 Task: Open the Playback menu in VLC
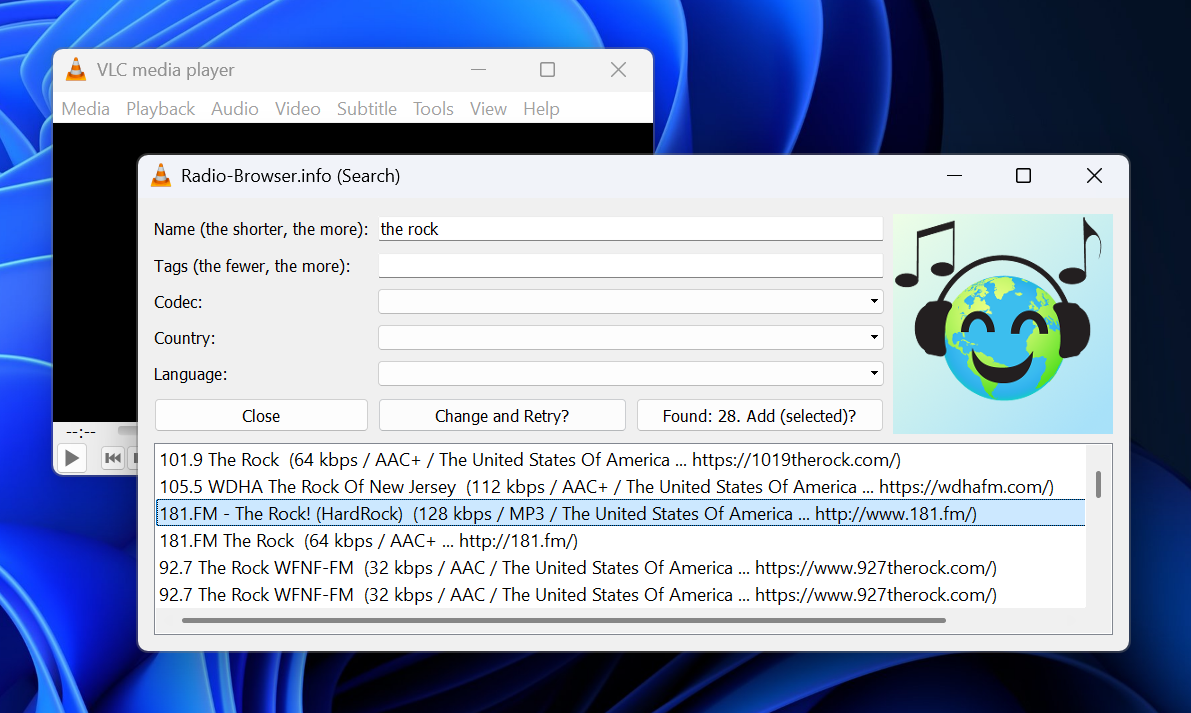point(160,109)
